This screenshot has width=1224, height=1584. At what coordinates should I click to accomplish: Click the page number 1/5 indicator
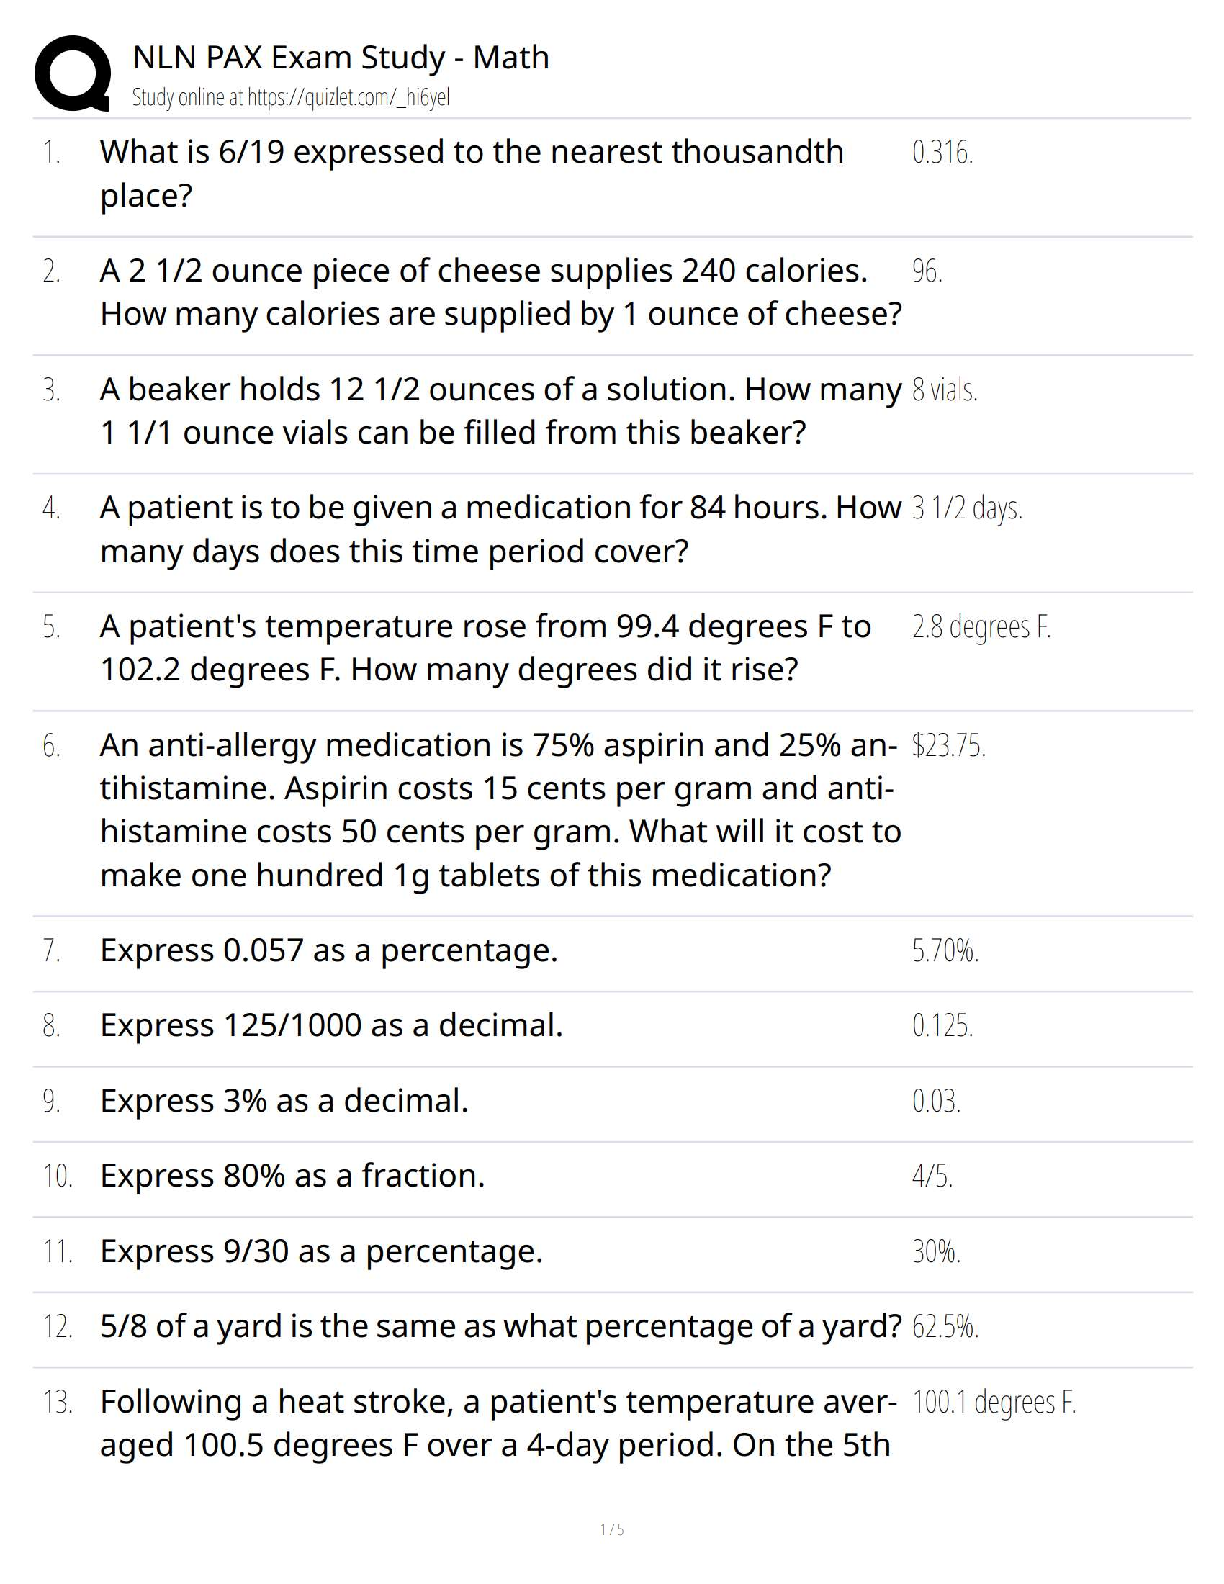[612, 1529]
